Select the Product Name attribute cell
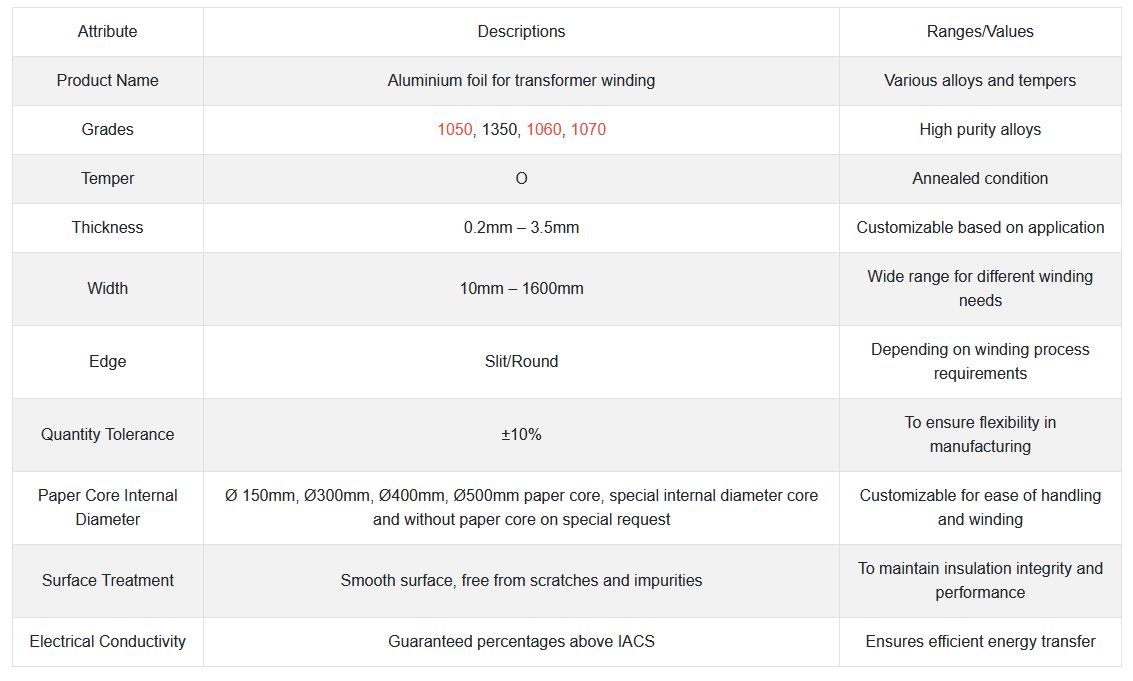This screenshot has height=681, width=1133. pyautogui.click(x=108, y=81)
